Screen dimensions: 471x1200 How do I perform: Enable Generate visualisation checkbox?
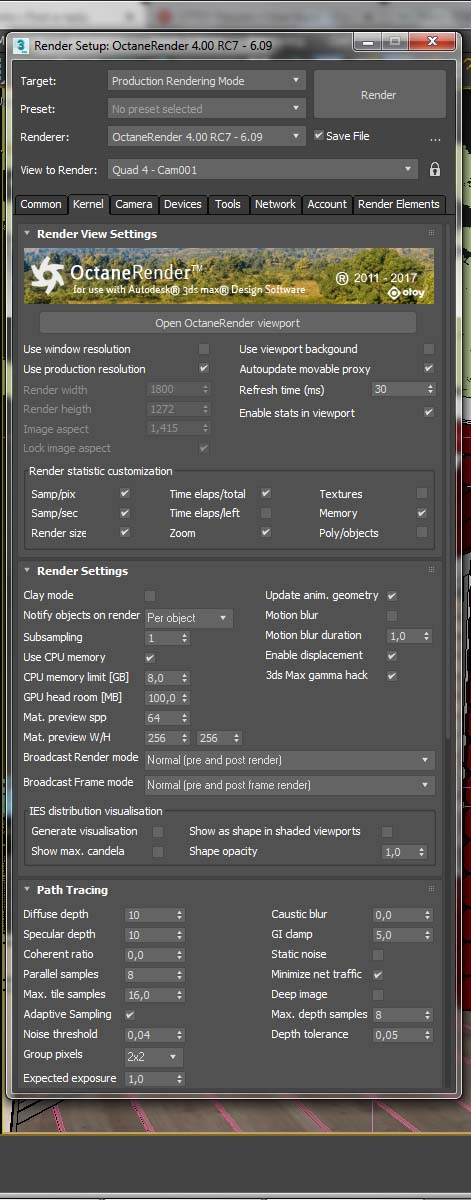(158, 832)
